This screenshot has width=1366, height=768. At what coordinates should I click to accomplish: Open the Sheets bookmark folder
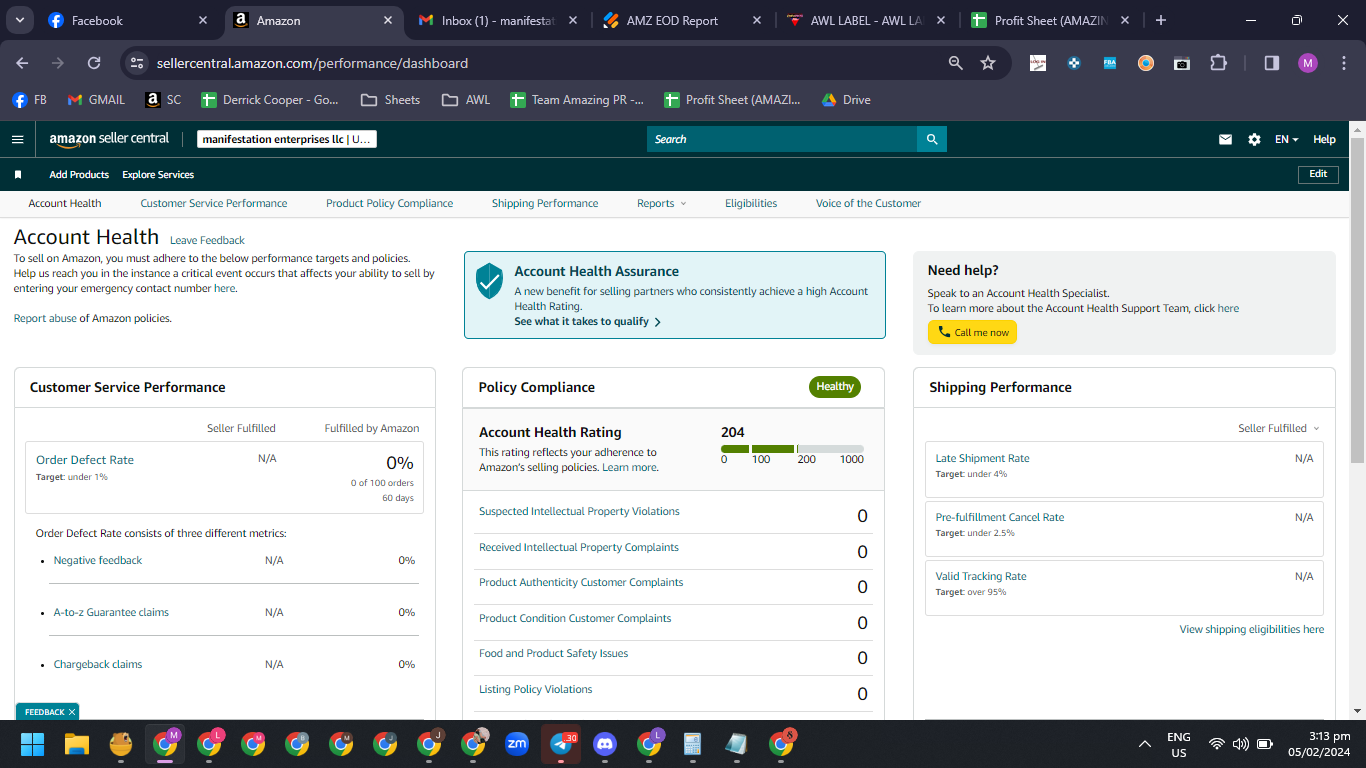point(390,100)
